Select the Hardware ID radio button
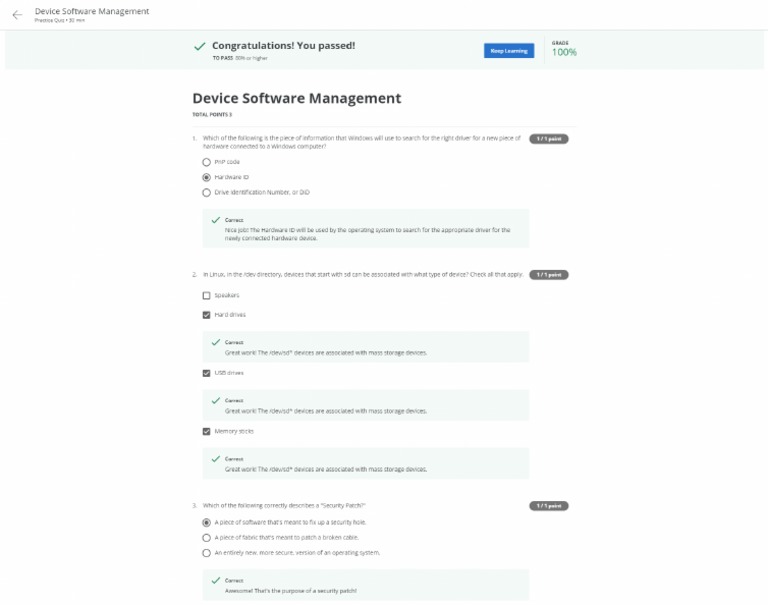 [207, 177]
